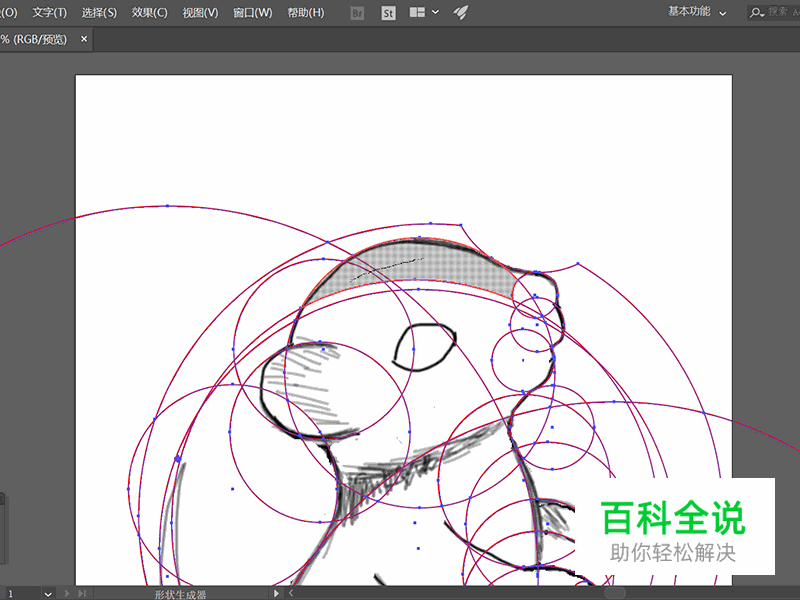Open the 帮助(H) menu
Viewport: 800px width, 600px height.
click(304, 12)
